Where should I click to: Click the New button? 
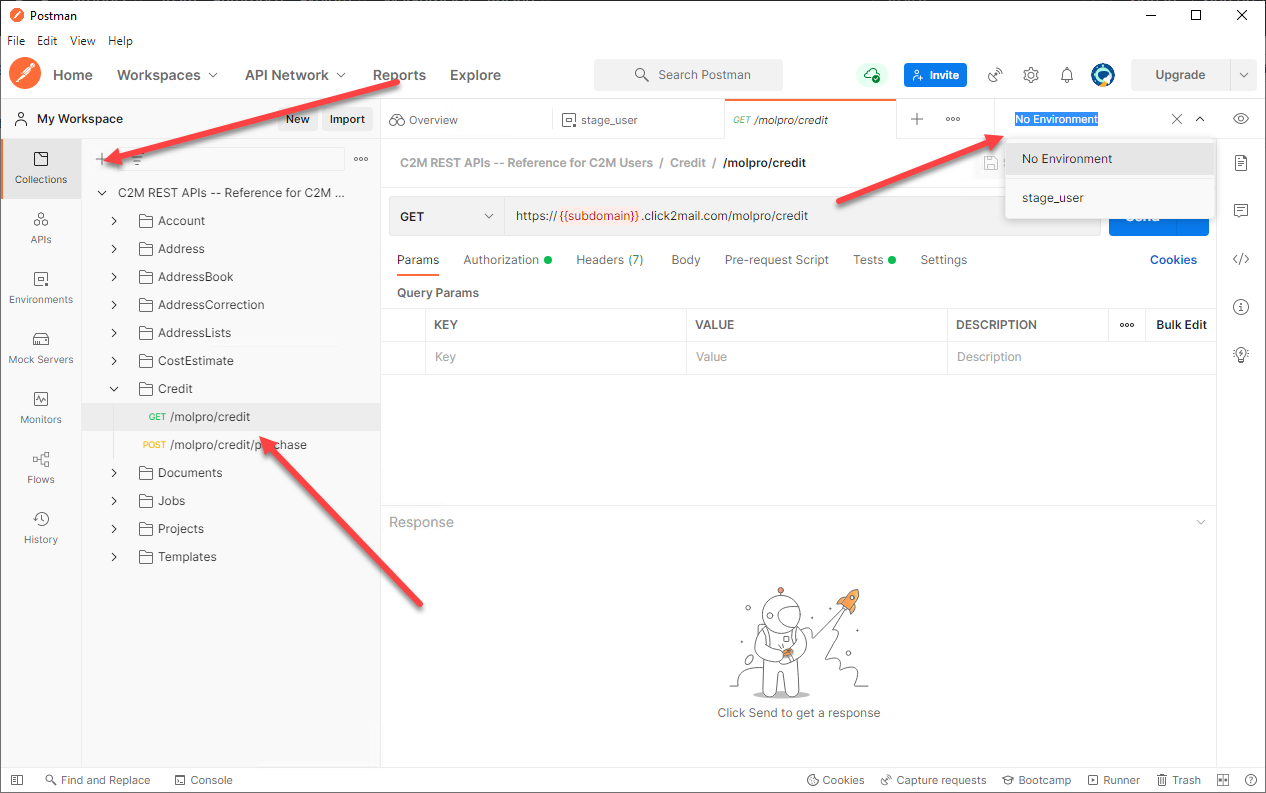coord(297,119)
